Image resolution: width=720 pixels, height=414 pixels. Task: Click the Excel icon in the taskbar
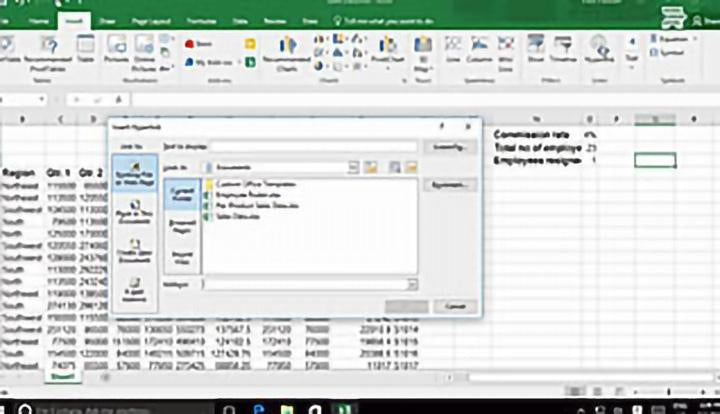pyautogui.click(x=344, y=408)
